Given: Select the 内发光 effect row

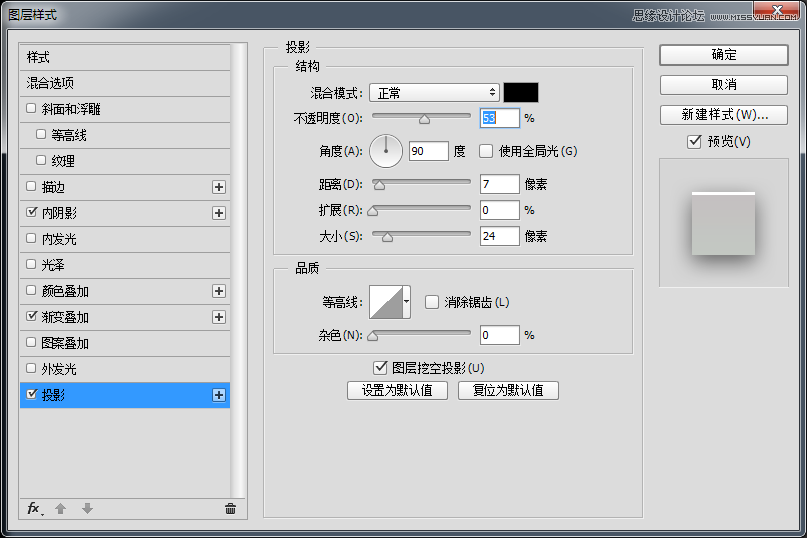Looking at the screenshot, I should 125,239.
